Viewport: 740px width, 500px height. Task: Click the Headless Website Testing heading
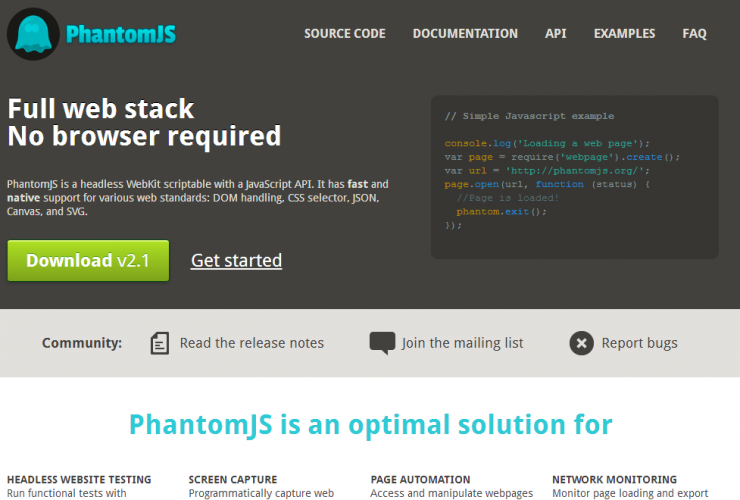79,480
